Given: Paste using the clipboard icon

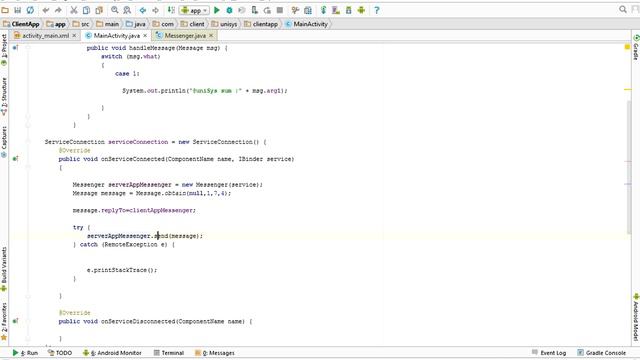Looking at the screenshot, I should [x=99, y=10].
